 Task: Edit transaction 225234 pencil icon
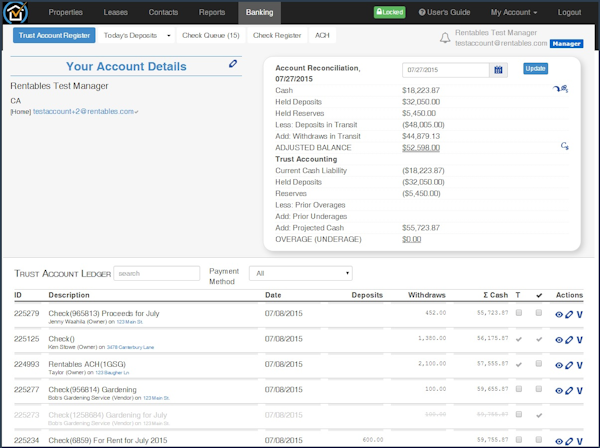569,441
